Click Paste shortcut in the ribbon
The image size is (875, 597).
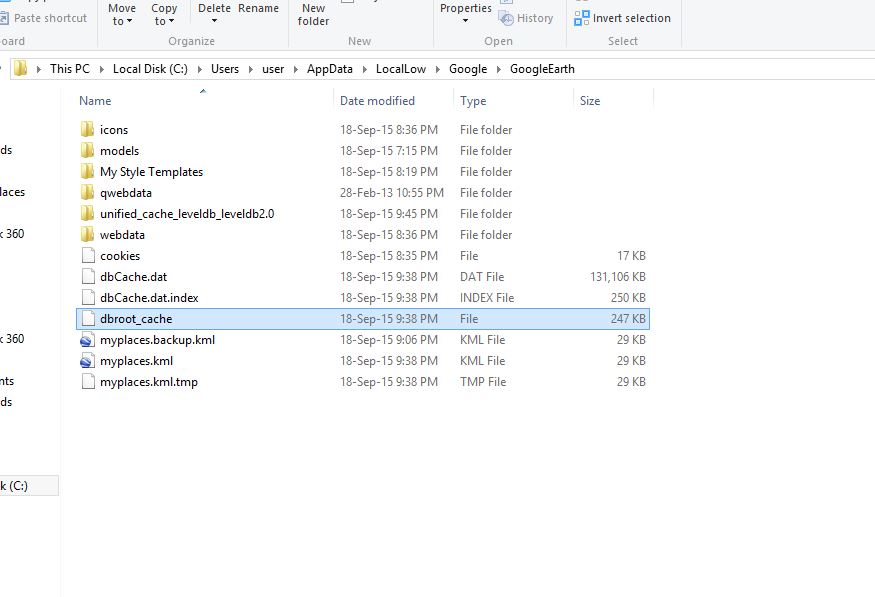[44, 18]
